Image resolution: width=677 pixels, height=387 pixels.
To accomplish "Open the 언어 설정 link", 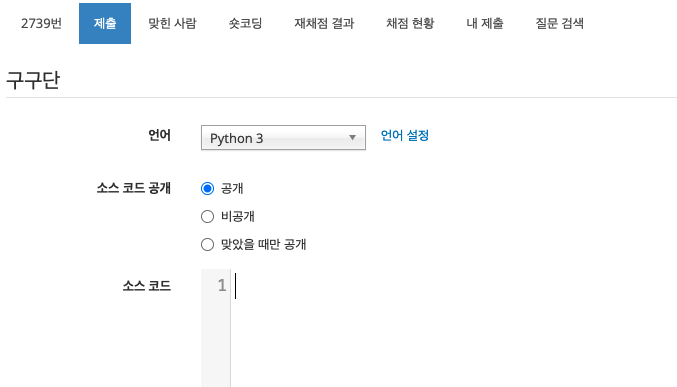I will [405, 136].
